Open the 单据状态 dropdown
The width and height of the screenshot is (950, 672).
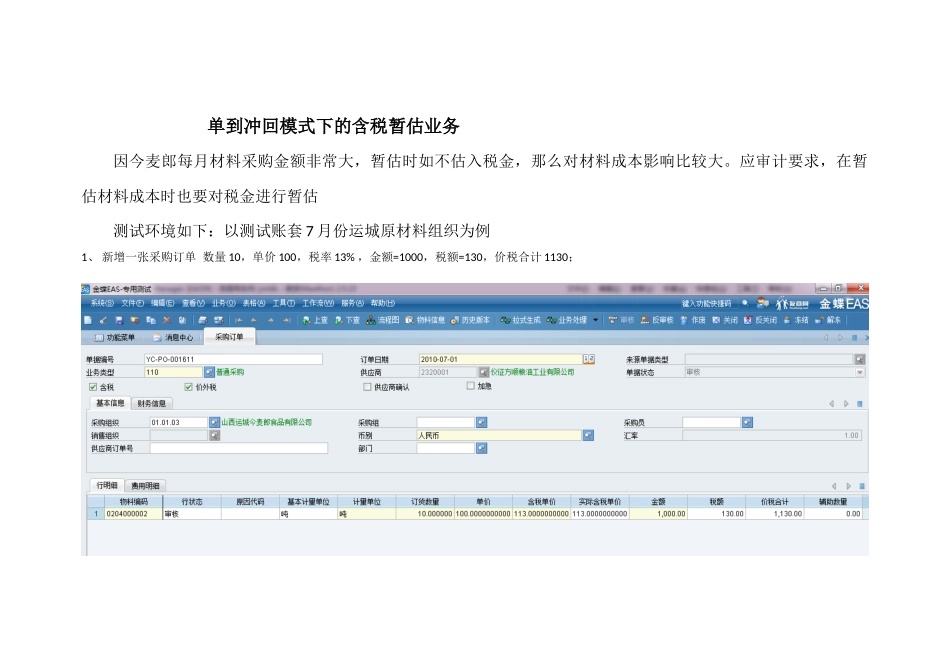[x=859, y=372]
